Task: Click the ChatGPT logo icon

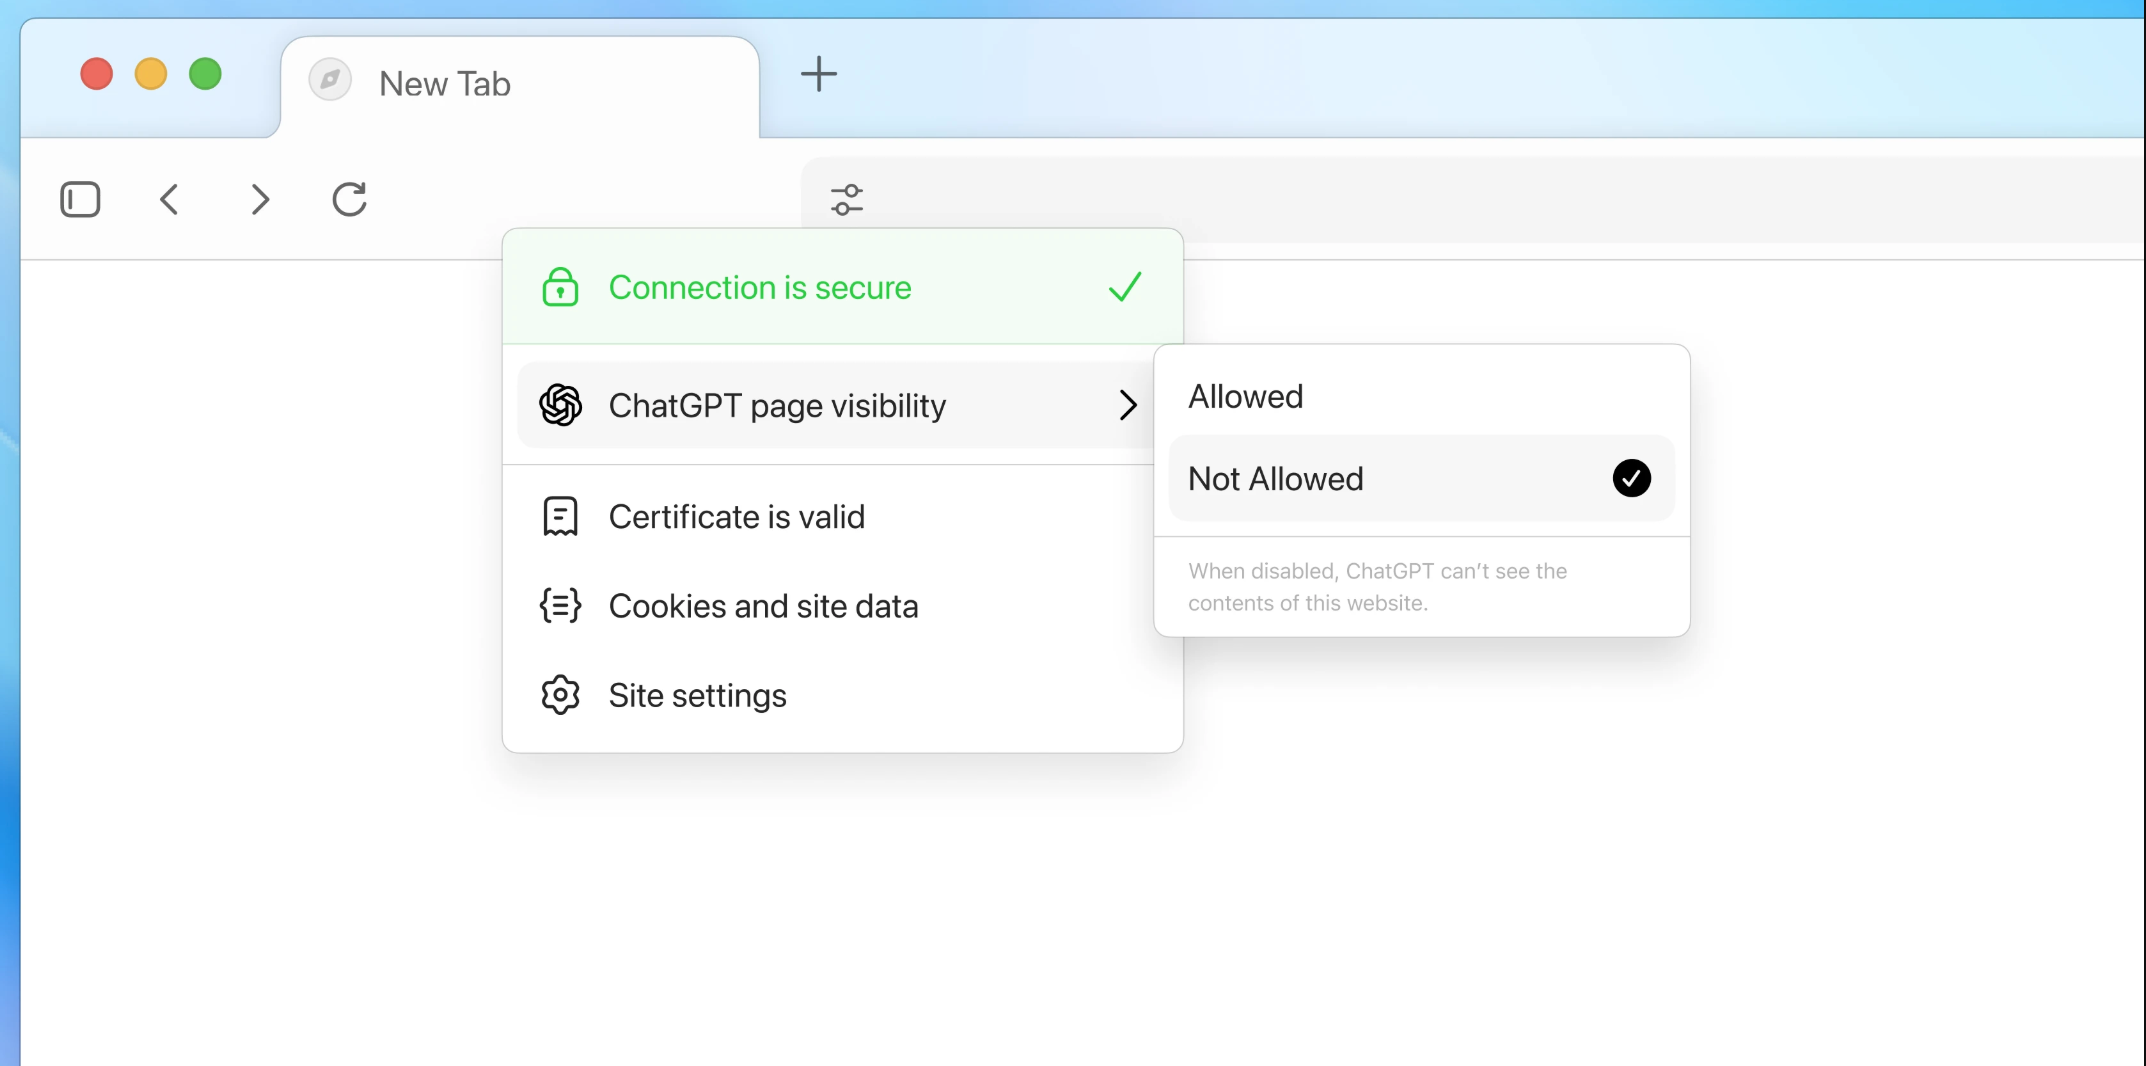Action: (x=560, y=405)
